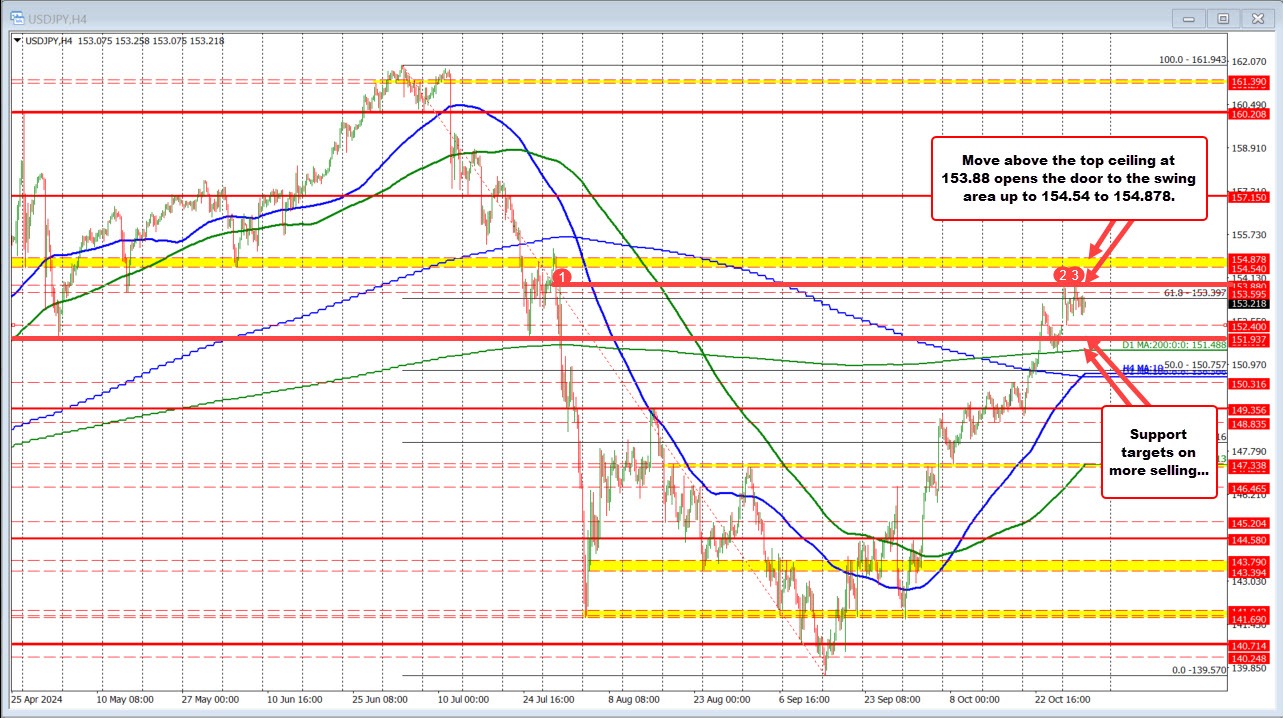Click the Support targets on more selling box

tap(1158, 453)
